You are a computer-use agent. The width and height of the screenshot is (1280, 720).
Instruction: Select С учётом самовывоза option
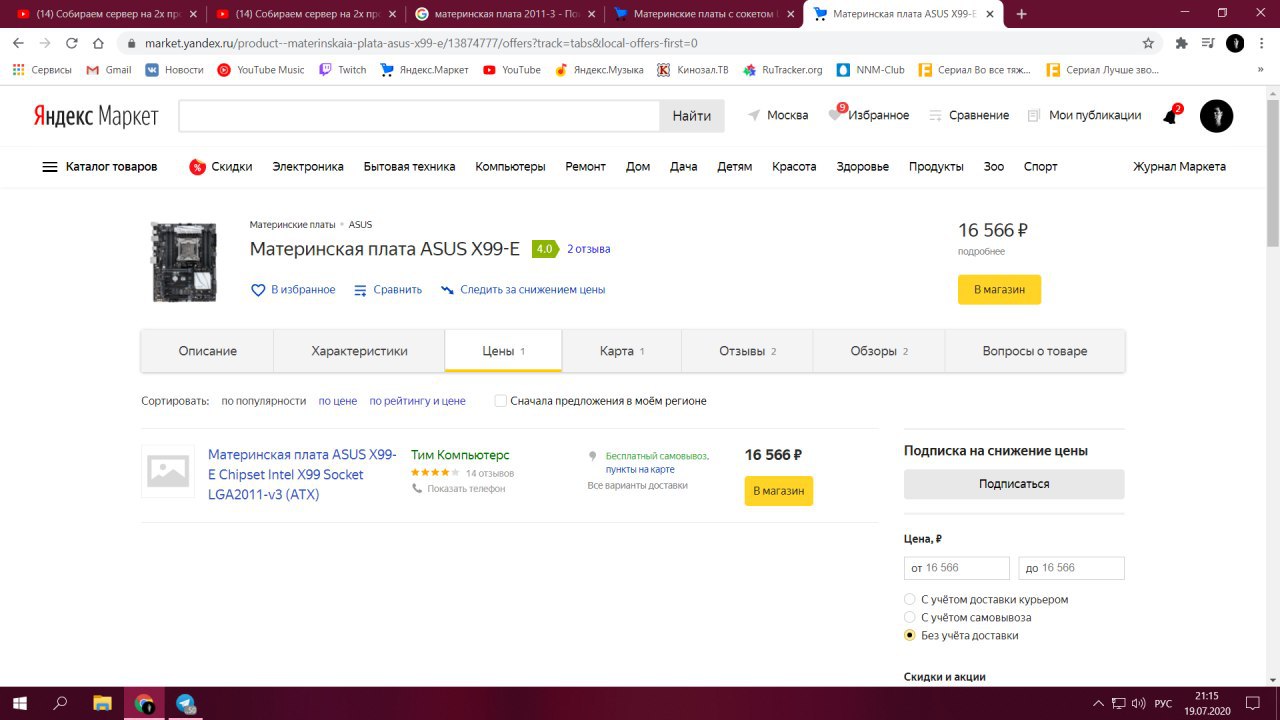[x=910, y=617]
